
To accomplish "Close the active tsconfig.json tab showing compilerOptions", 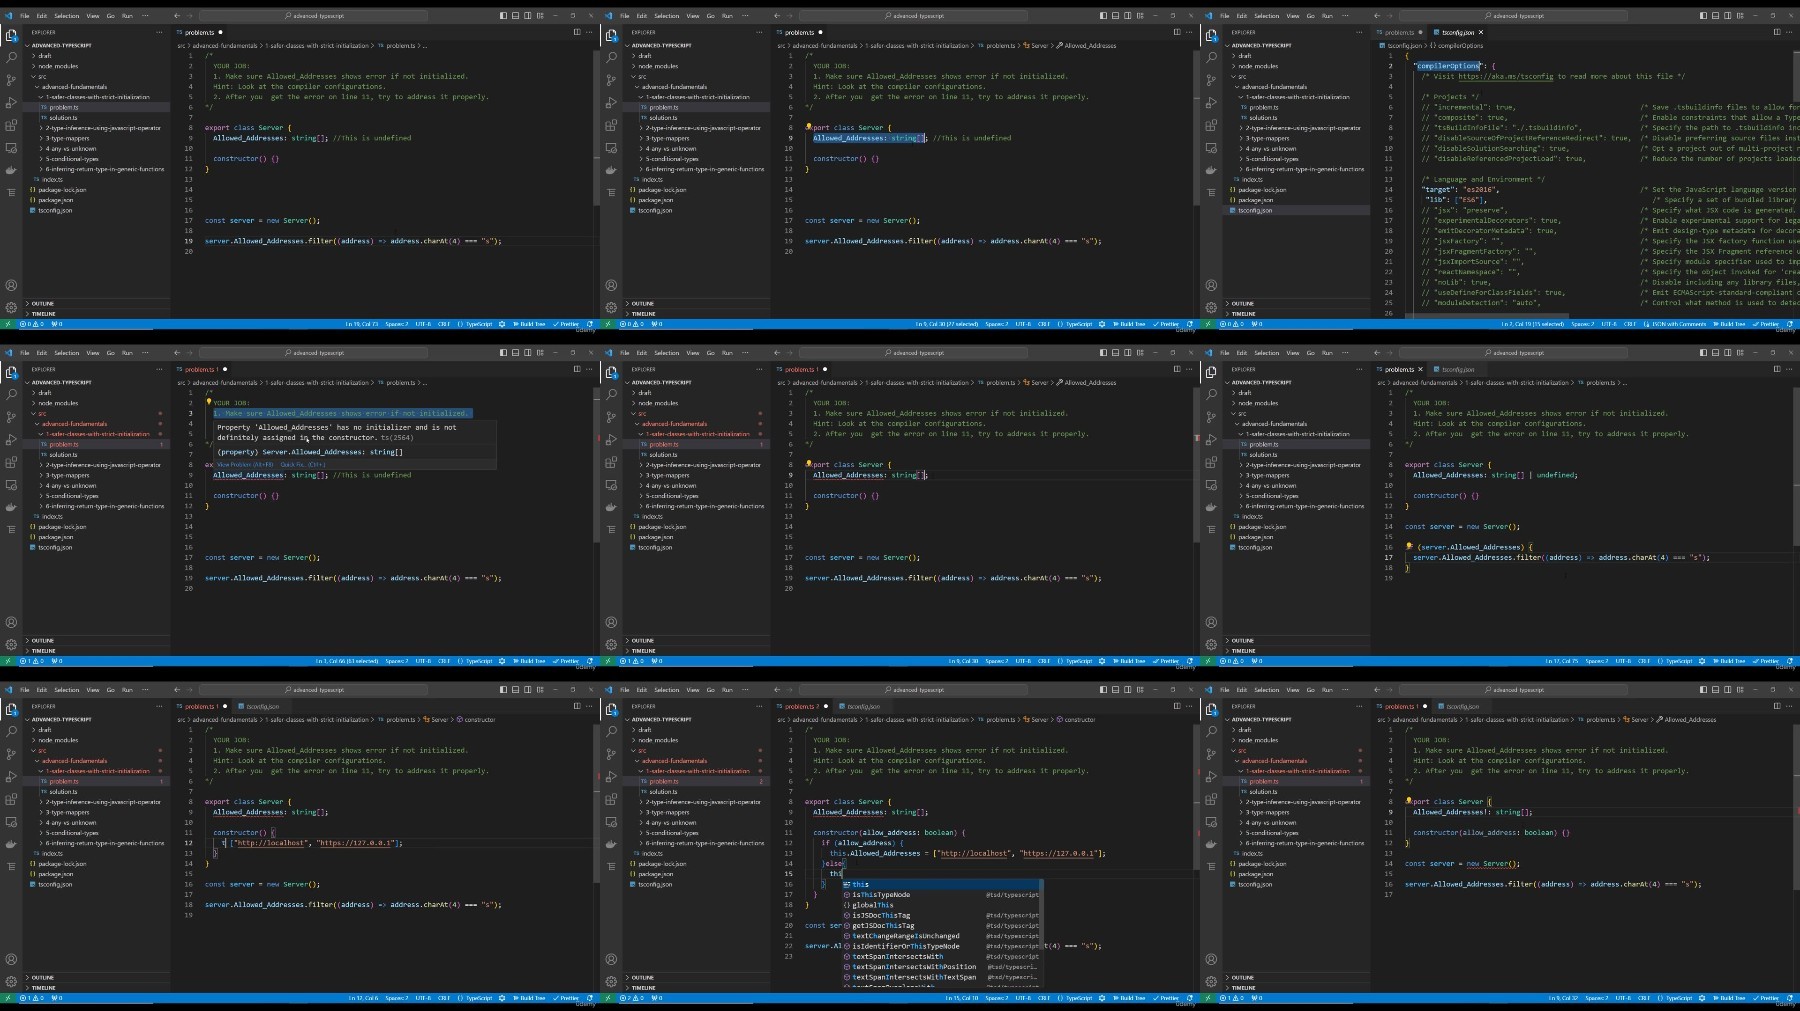I will coord(1481,32).
